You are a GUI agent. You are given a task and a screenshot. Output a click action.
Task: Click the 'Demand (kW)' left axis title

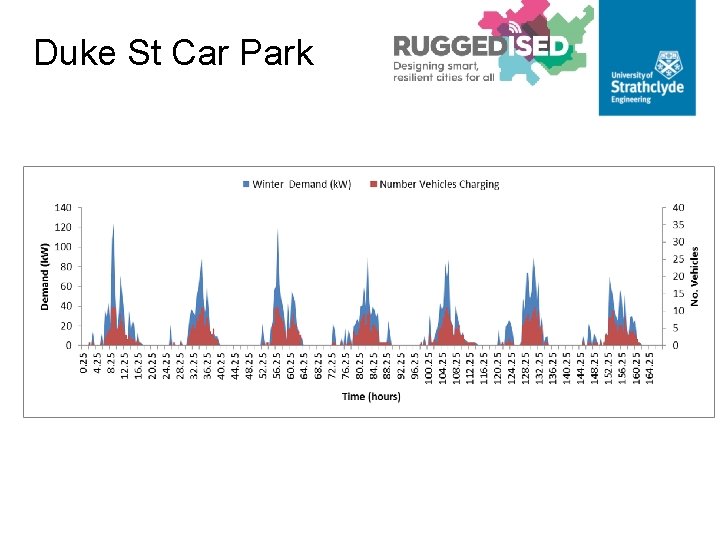(x=45, y=276)
